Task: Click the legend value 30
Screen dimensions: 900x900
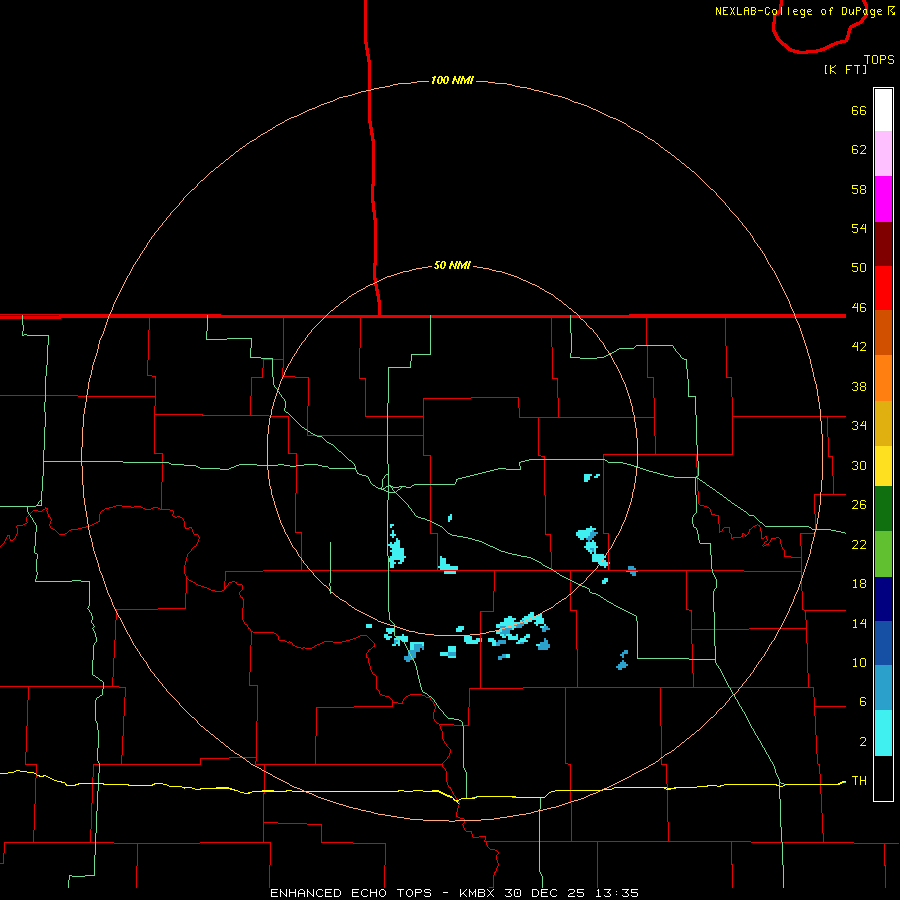Action: click(859, 465)
